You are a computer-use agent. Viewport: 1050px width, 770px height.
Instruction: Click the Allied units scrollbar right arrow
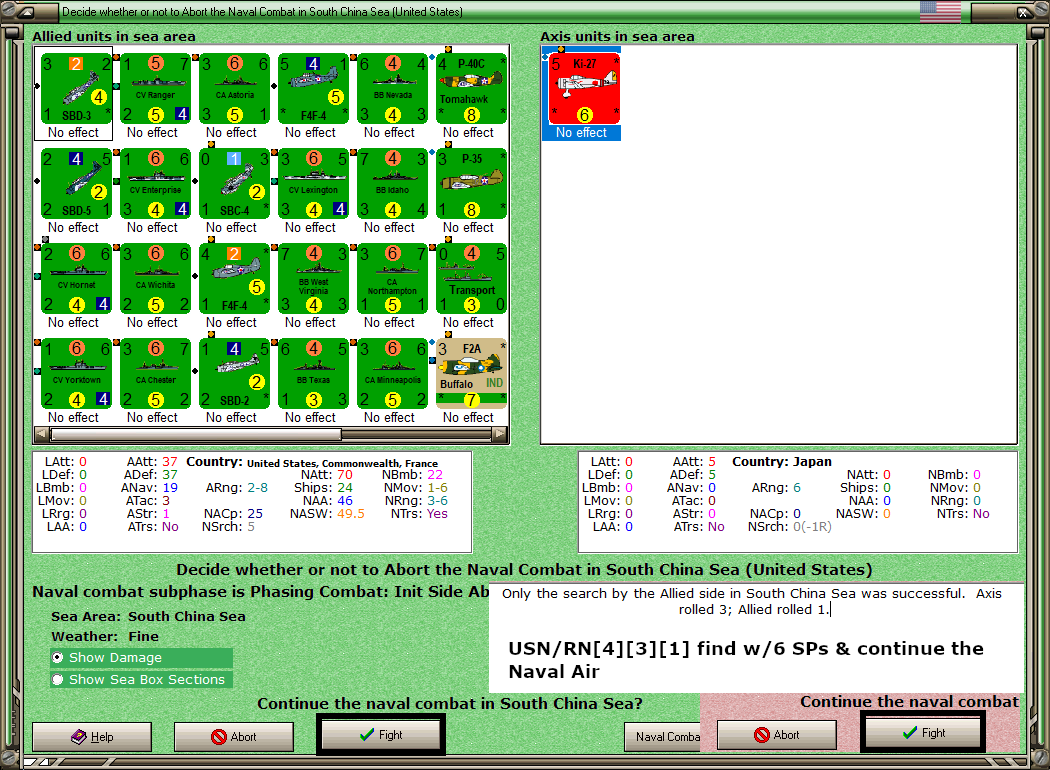pyautogui.click(x=500, y=435)
